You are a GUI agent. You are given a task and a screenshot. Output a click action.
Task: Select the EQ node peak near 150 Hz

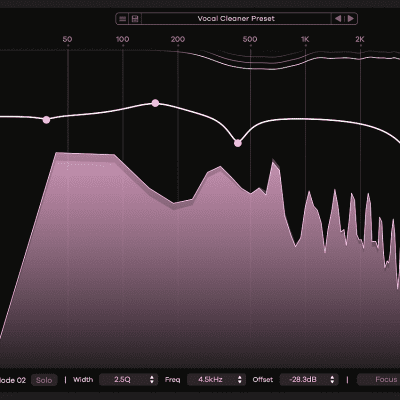(x=155, y=103)
